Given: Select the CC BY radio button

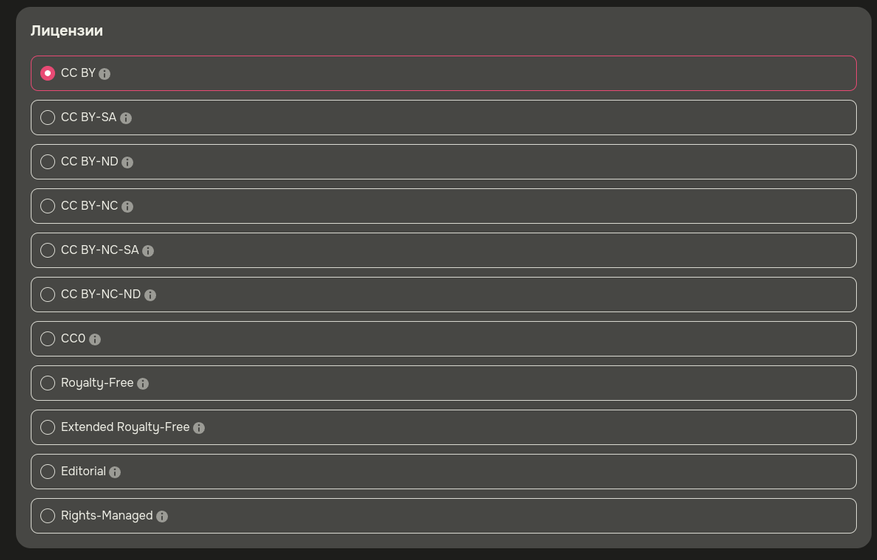Looking at the screenshot, I should 47,74.
